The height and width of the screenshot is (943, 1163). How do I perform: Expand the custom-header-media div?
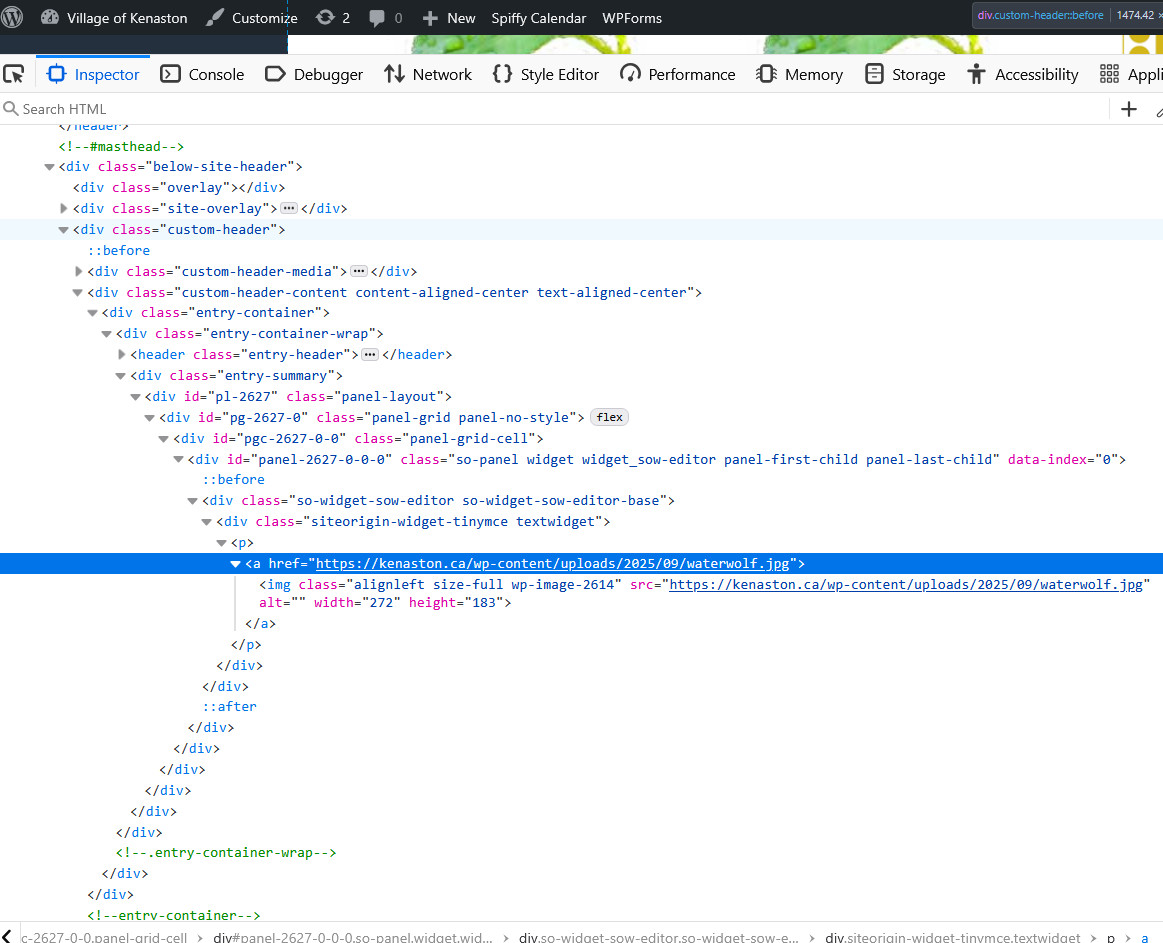[79, 271]
